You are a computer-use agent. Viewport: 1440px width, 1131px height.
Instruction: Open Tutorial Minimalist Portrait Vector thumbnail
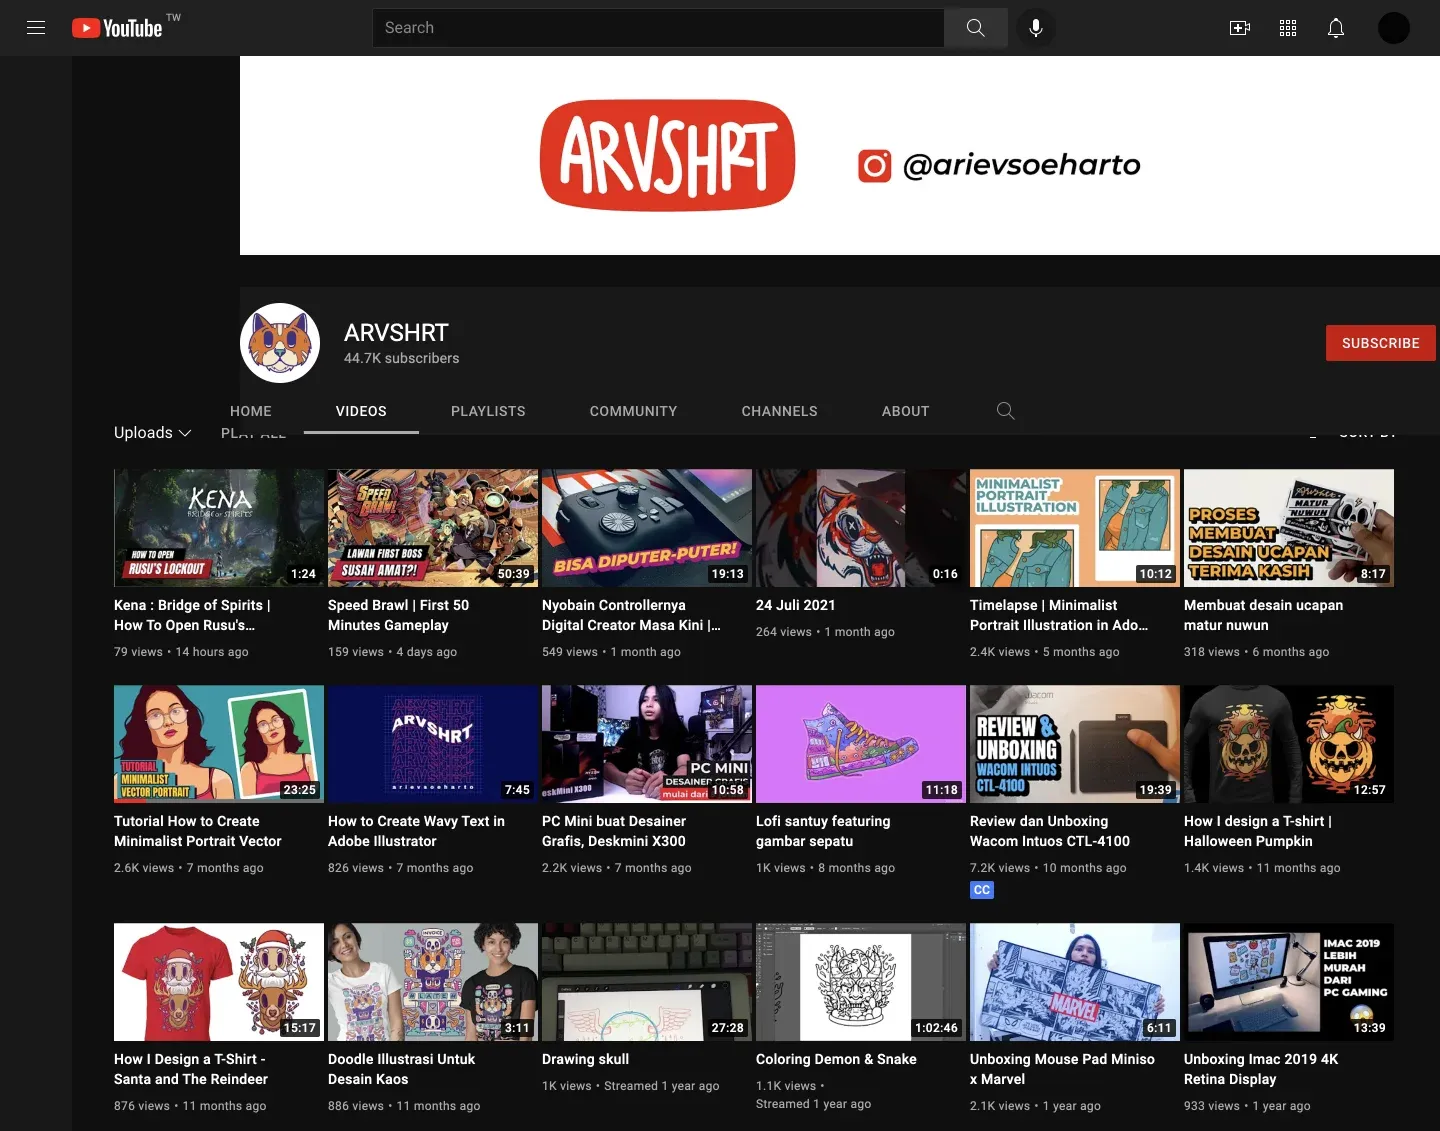click(219, 744)
